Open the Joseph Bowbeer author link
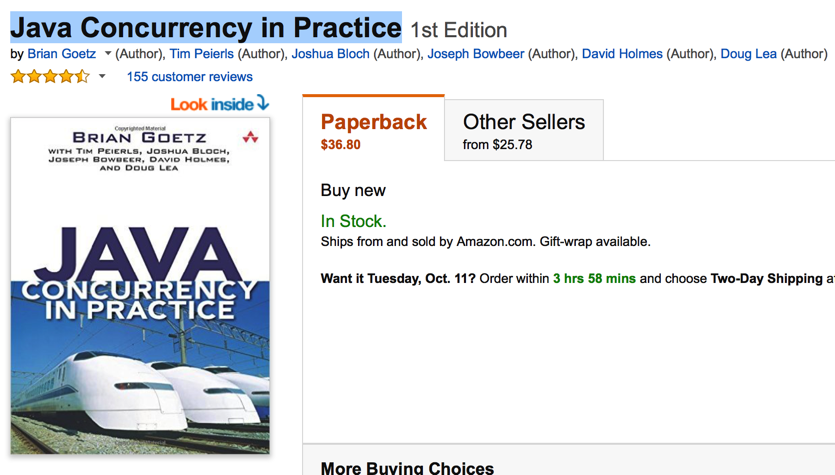The height and width of the screenshot is (475, 835). pos(475,54)
